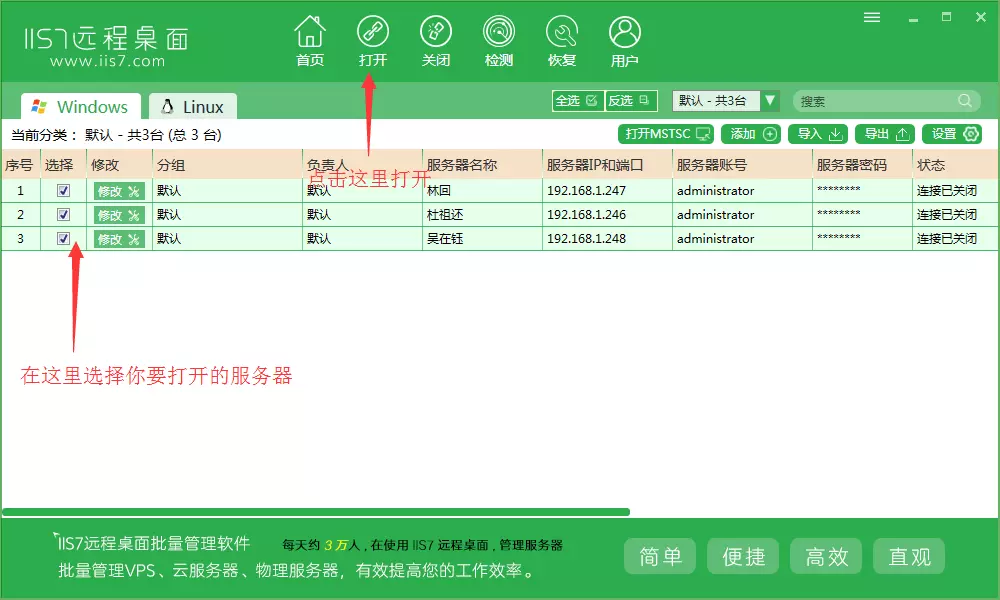Click 全选 select all button
Screen dimensions: 1000x600
click(x=577, y=101)
